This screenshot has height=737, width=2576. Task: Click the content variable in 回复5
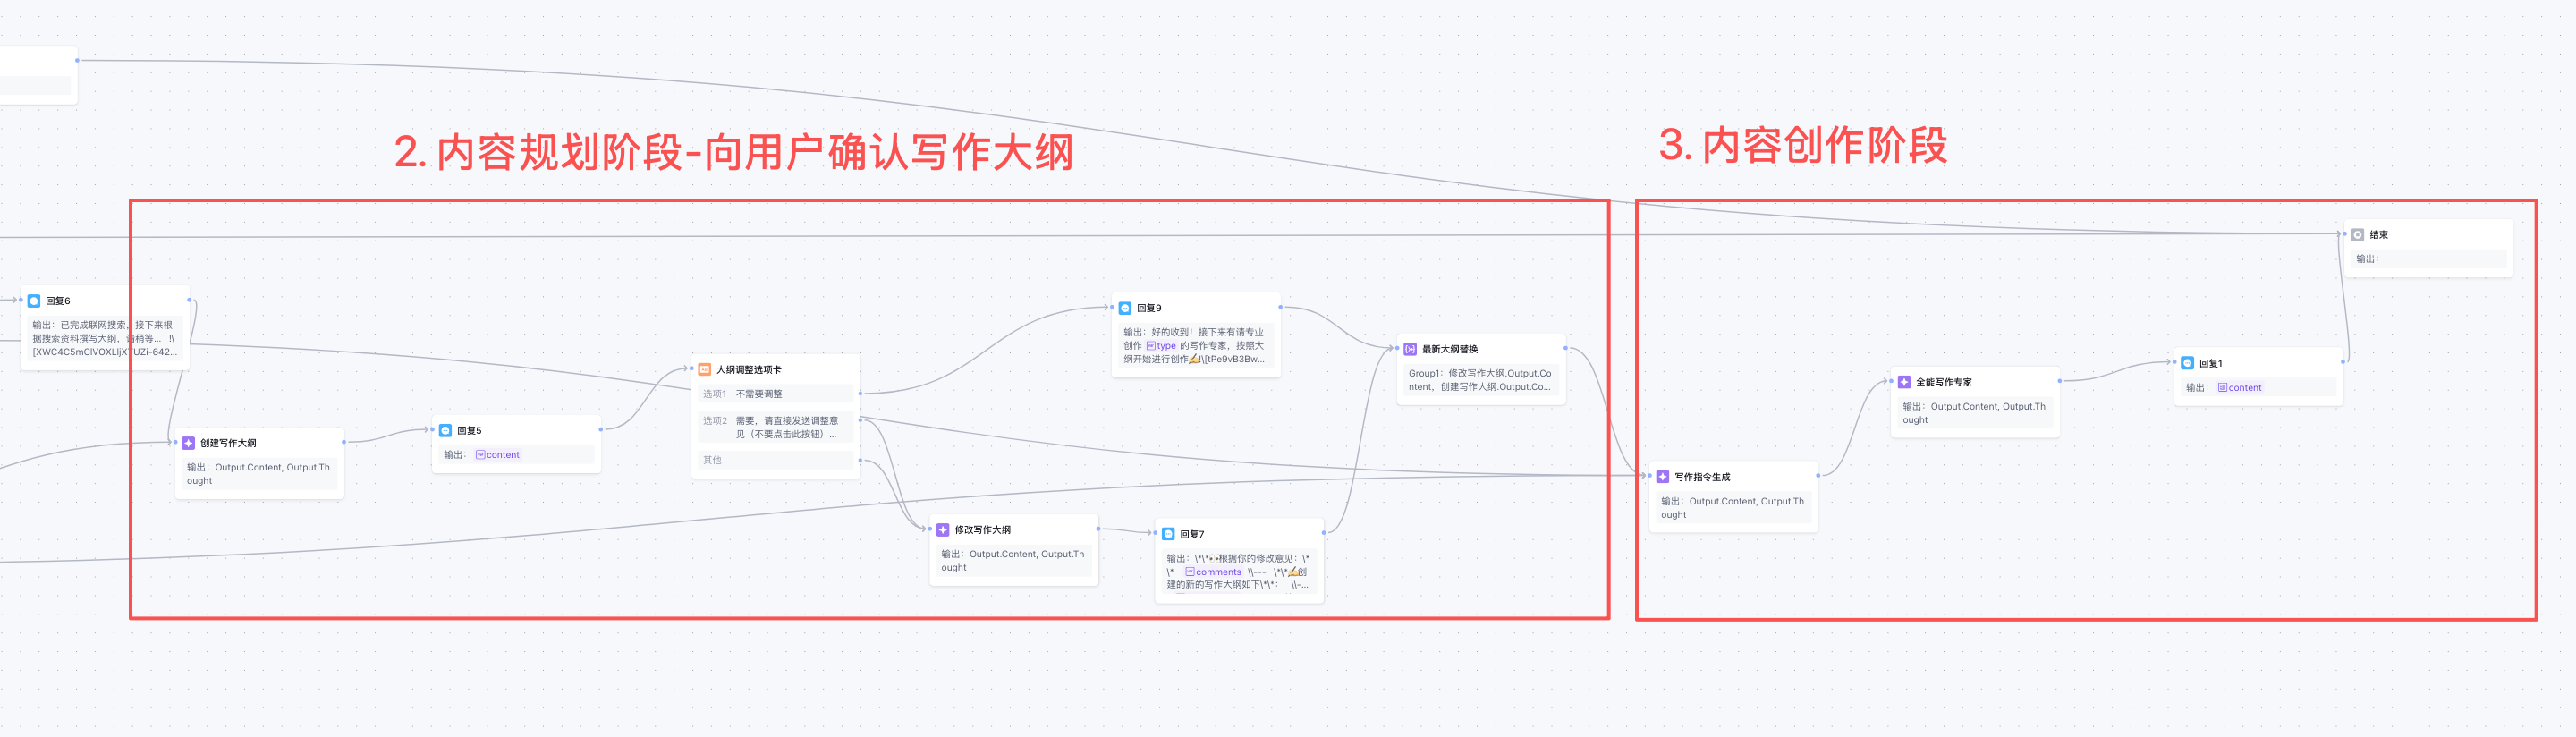pos(498,455)
